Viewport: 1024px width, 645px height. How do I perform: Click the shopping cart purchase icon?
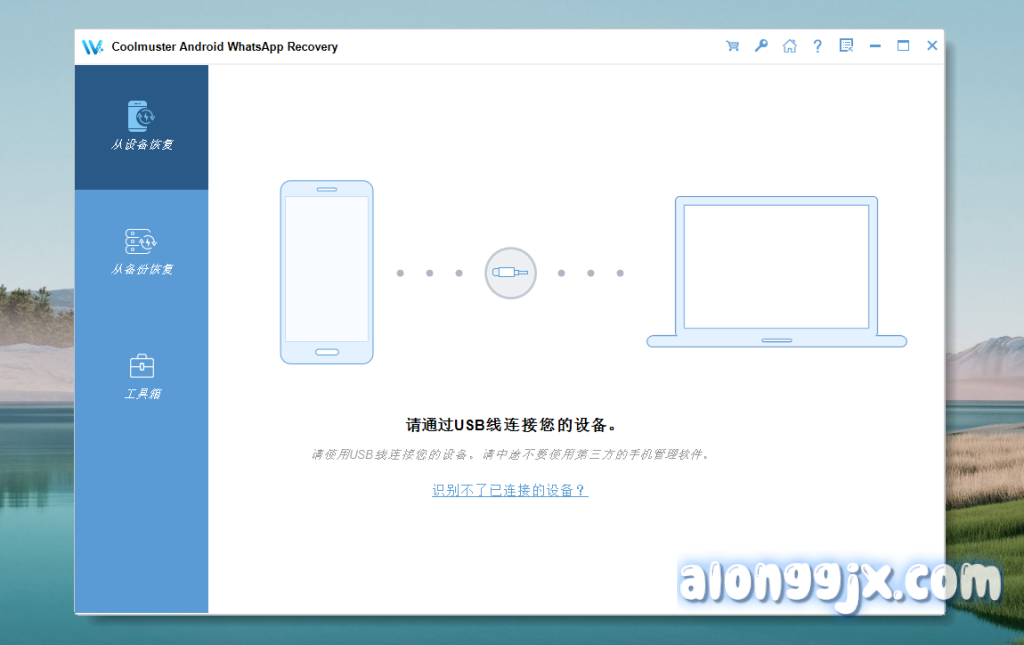click(732, 46)
